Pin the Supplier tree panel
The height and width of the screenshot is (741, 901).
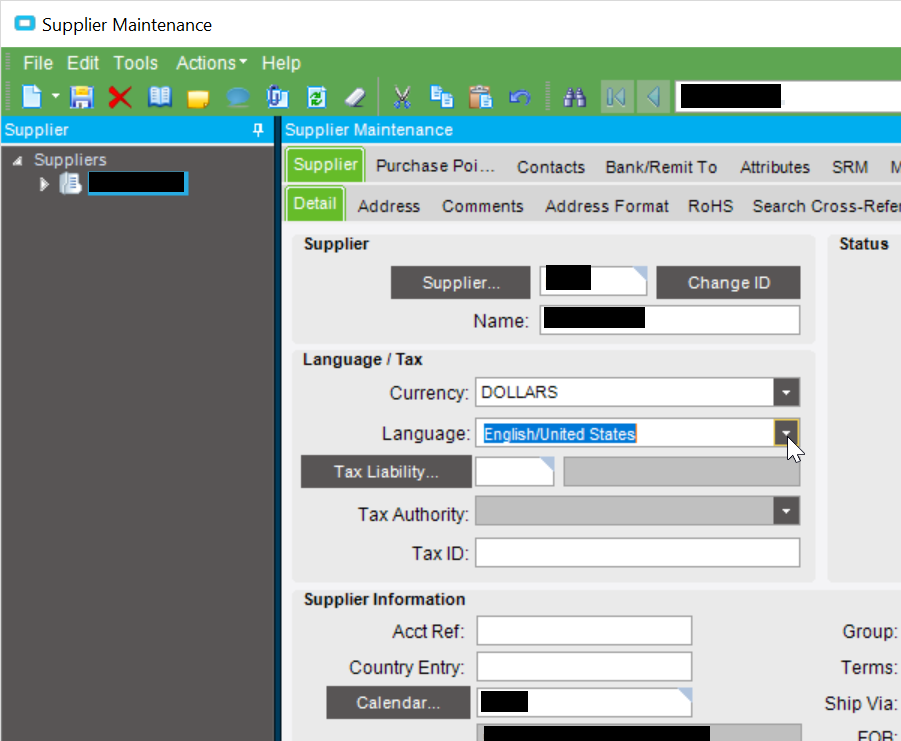pyautogui.click(x=258, y=130)
